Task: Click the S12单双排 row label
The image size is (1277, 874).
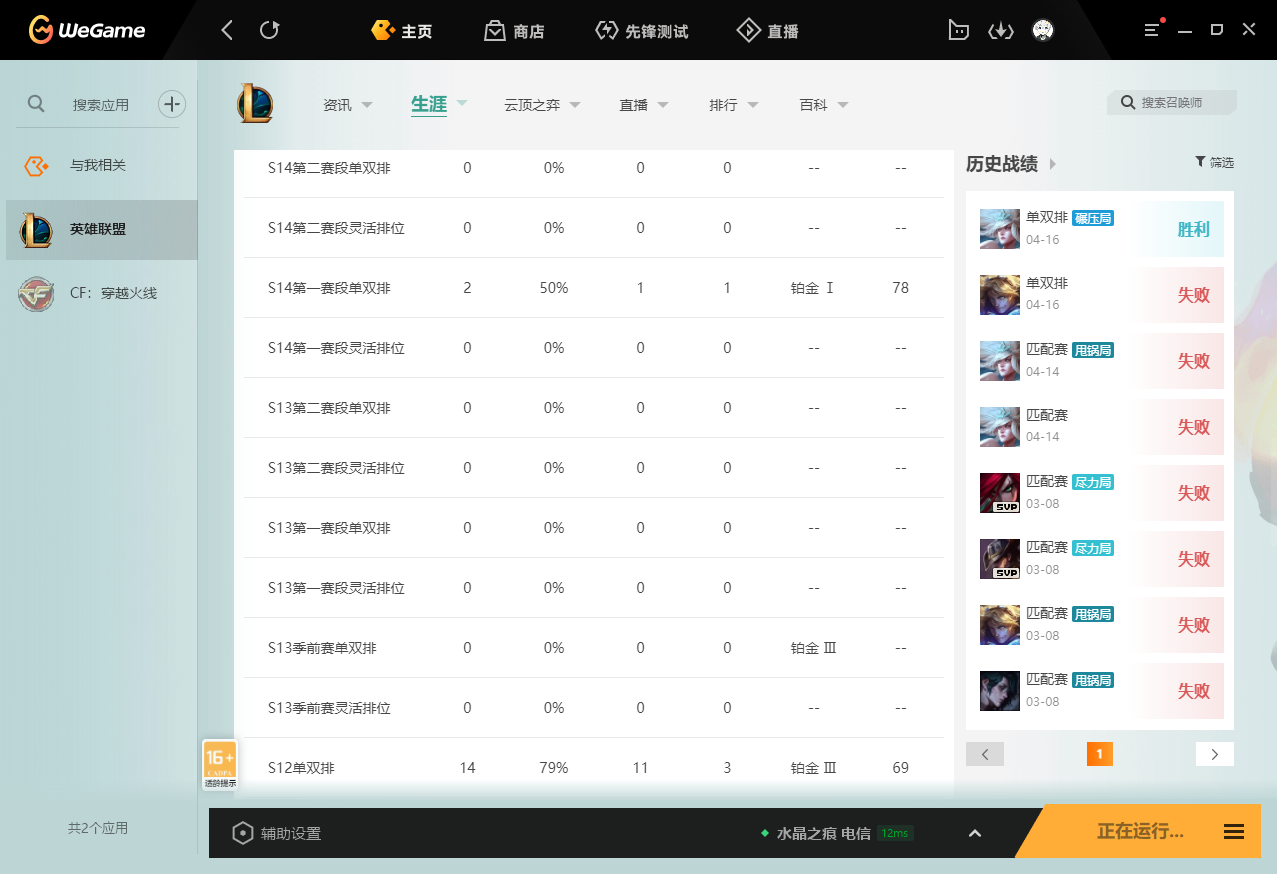Action: (301, 768)
